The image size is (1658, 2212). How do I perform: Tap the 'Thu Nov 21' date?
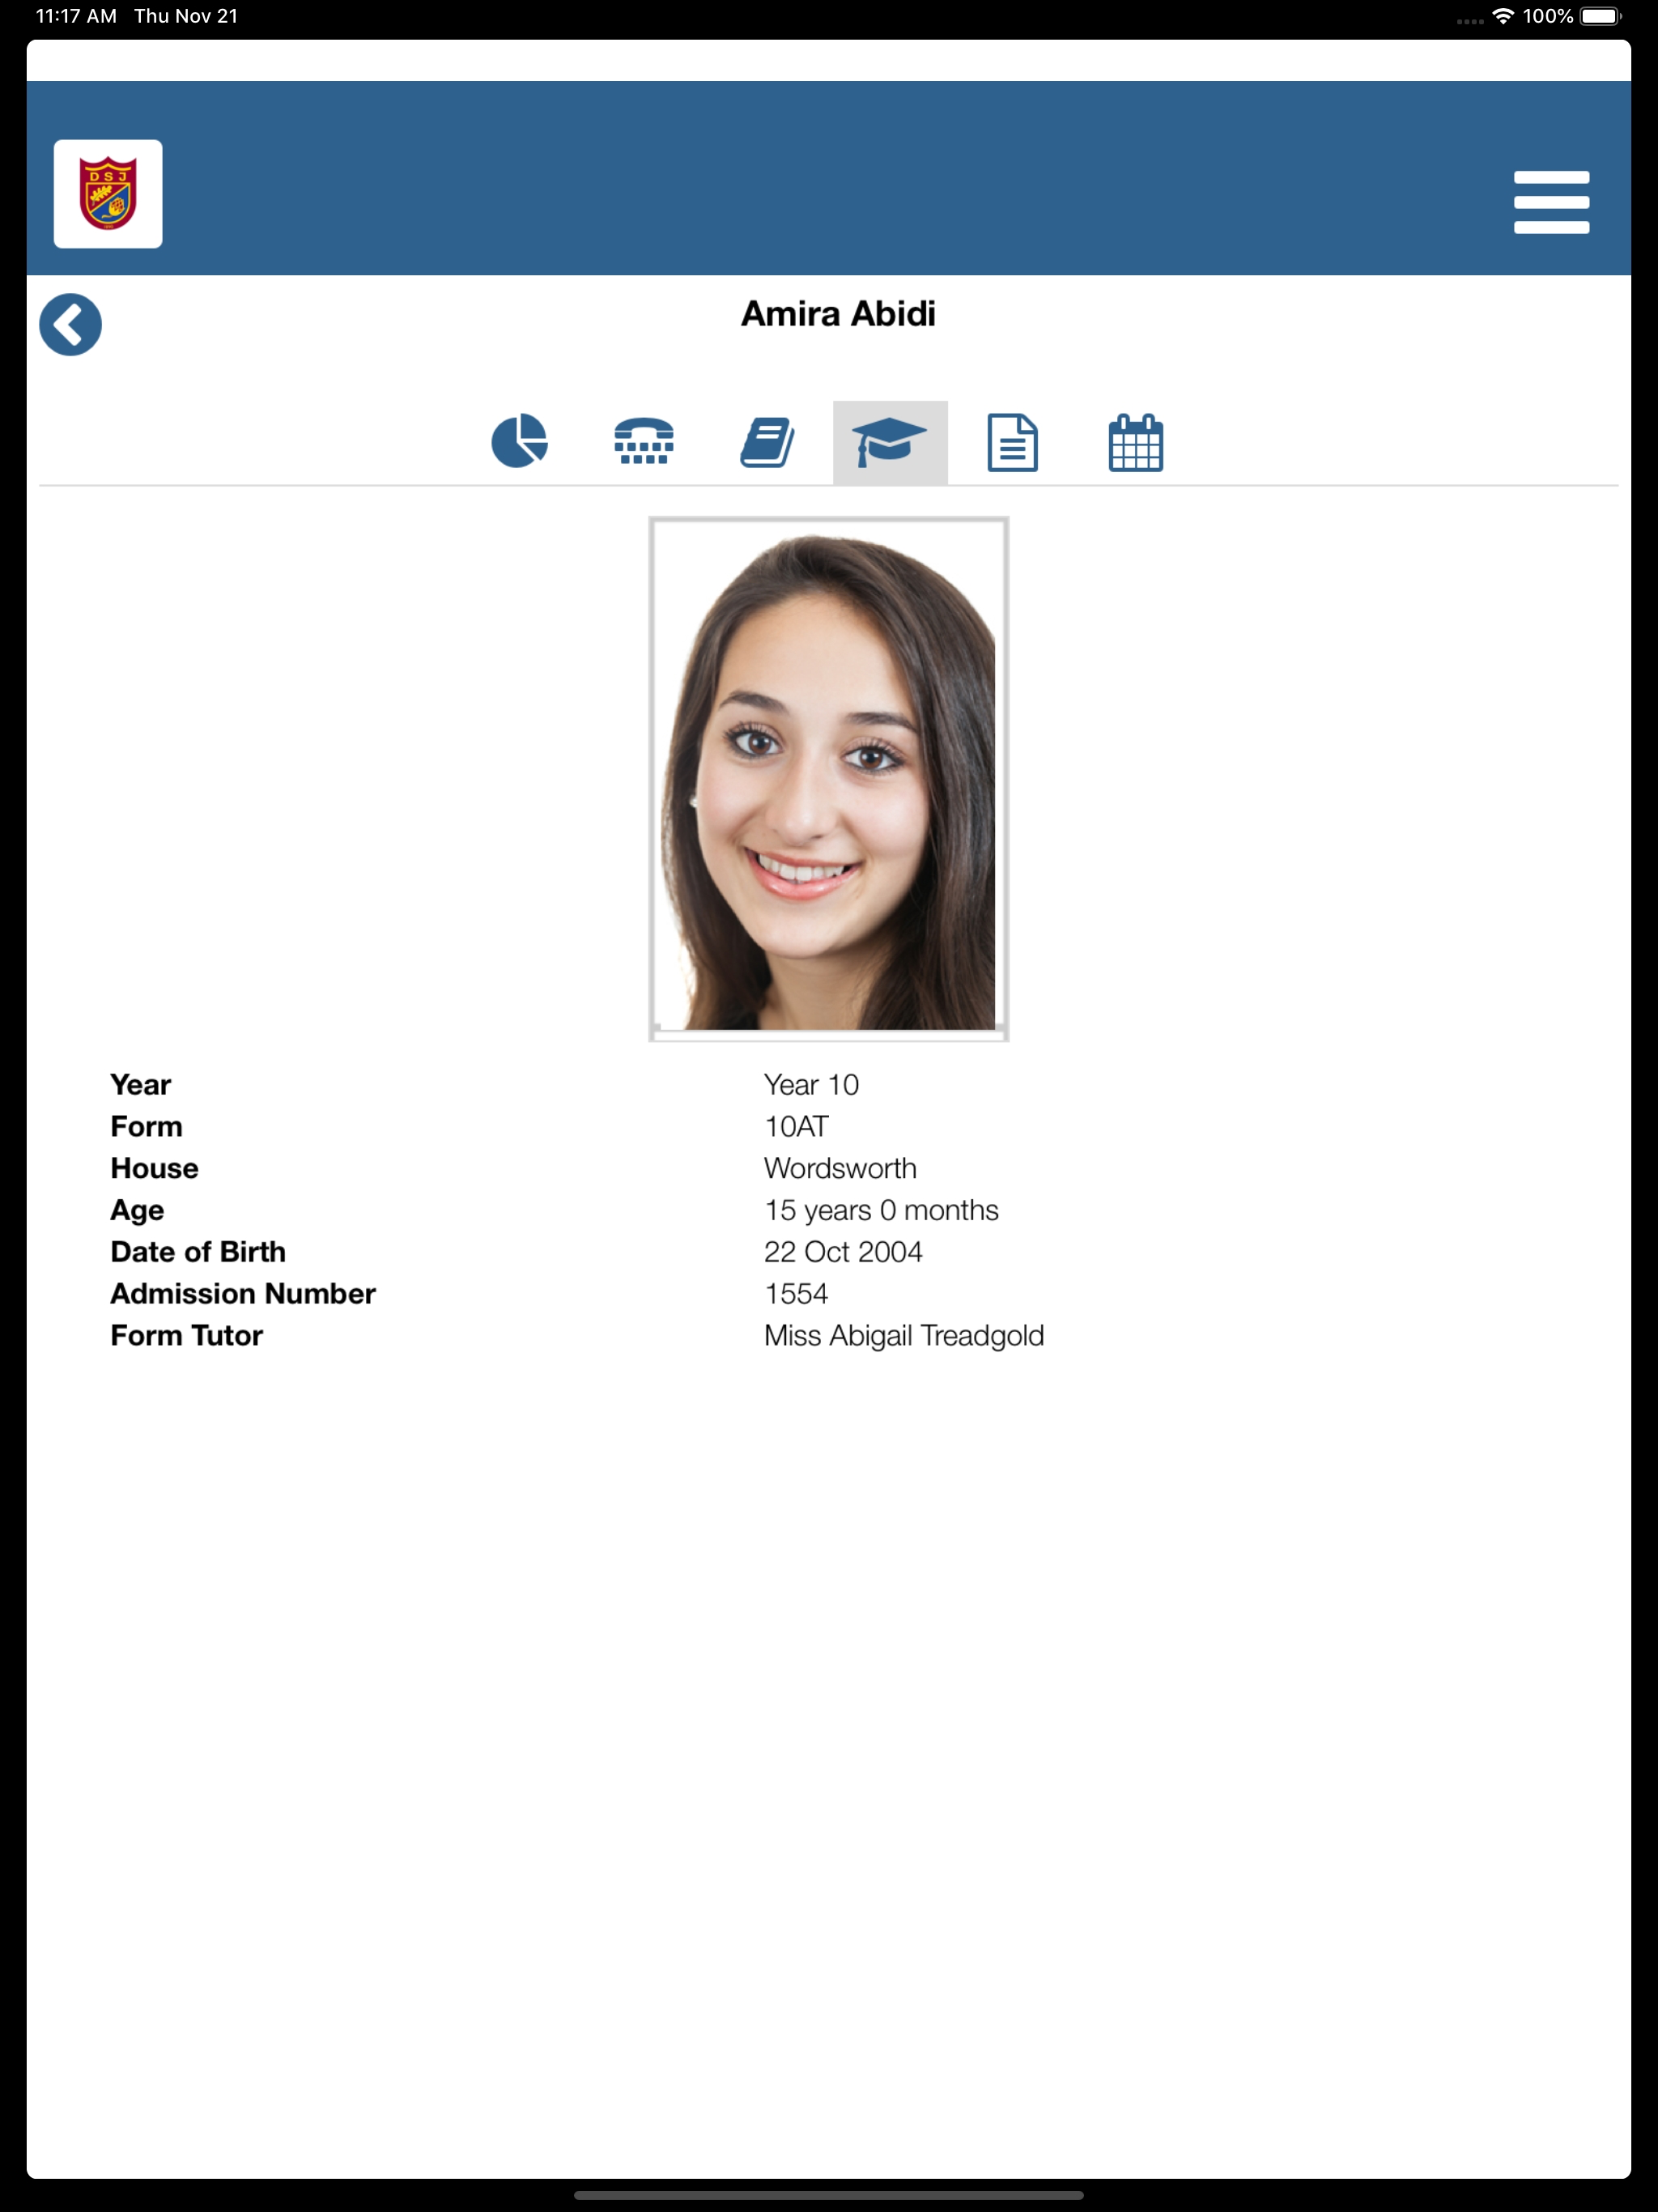[186, 16]
